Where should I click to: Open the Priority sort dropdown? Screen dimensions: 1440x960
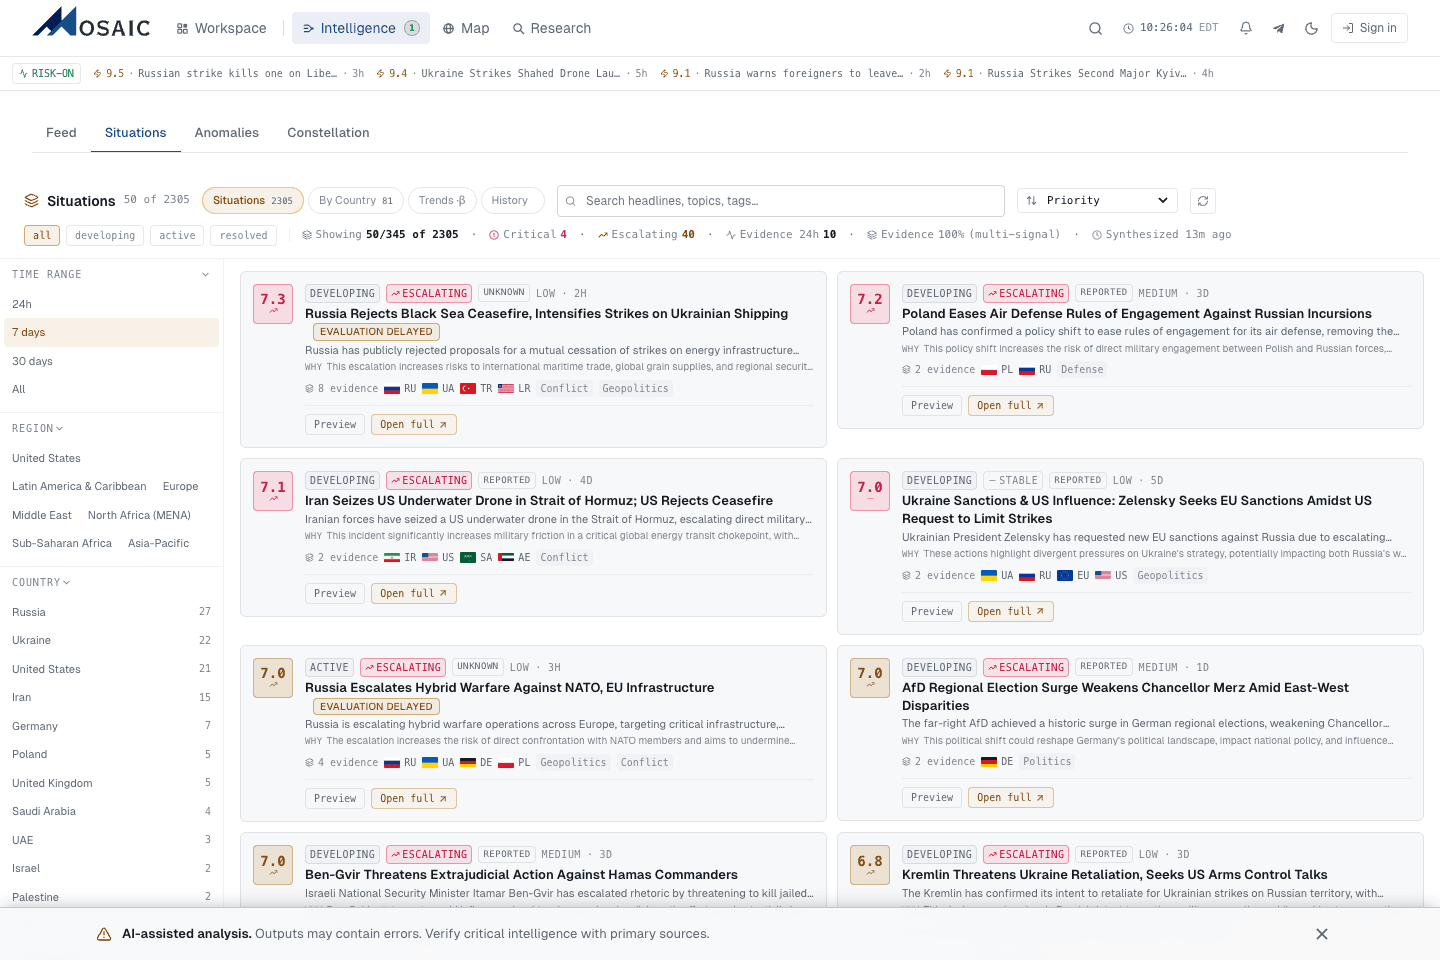pos(1097,201)
